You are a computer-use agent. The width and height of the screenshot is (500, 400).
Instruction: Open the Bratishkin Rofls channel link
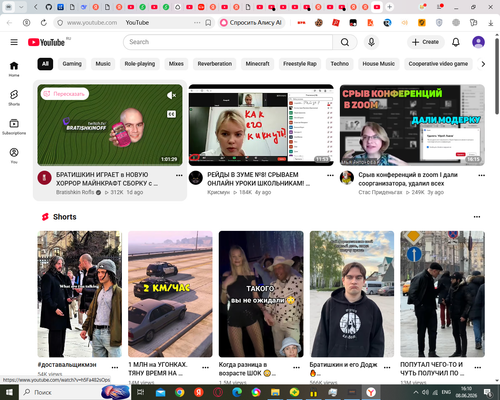tap(75, 192)
